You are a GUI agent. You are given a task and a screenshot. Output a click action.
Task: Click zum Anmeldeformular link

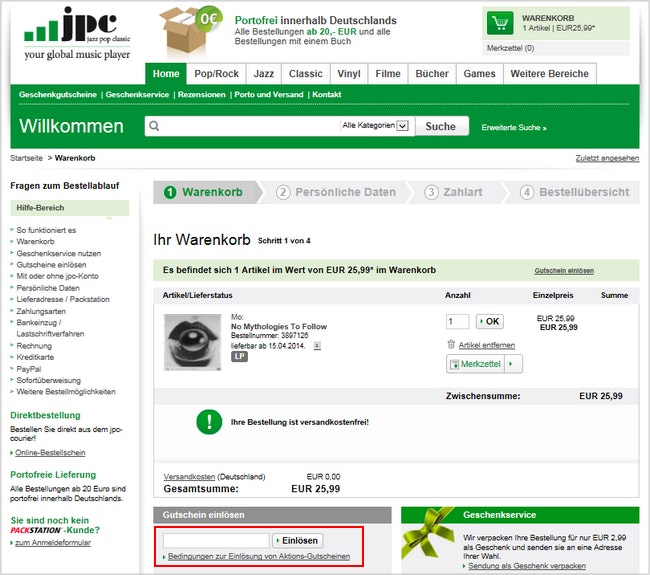pos(53,543)
